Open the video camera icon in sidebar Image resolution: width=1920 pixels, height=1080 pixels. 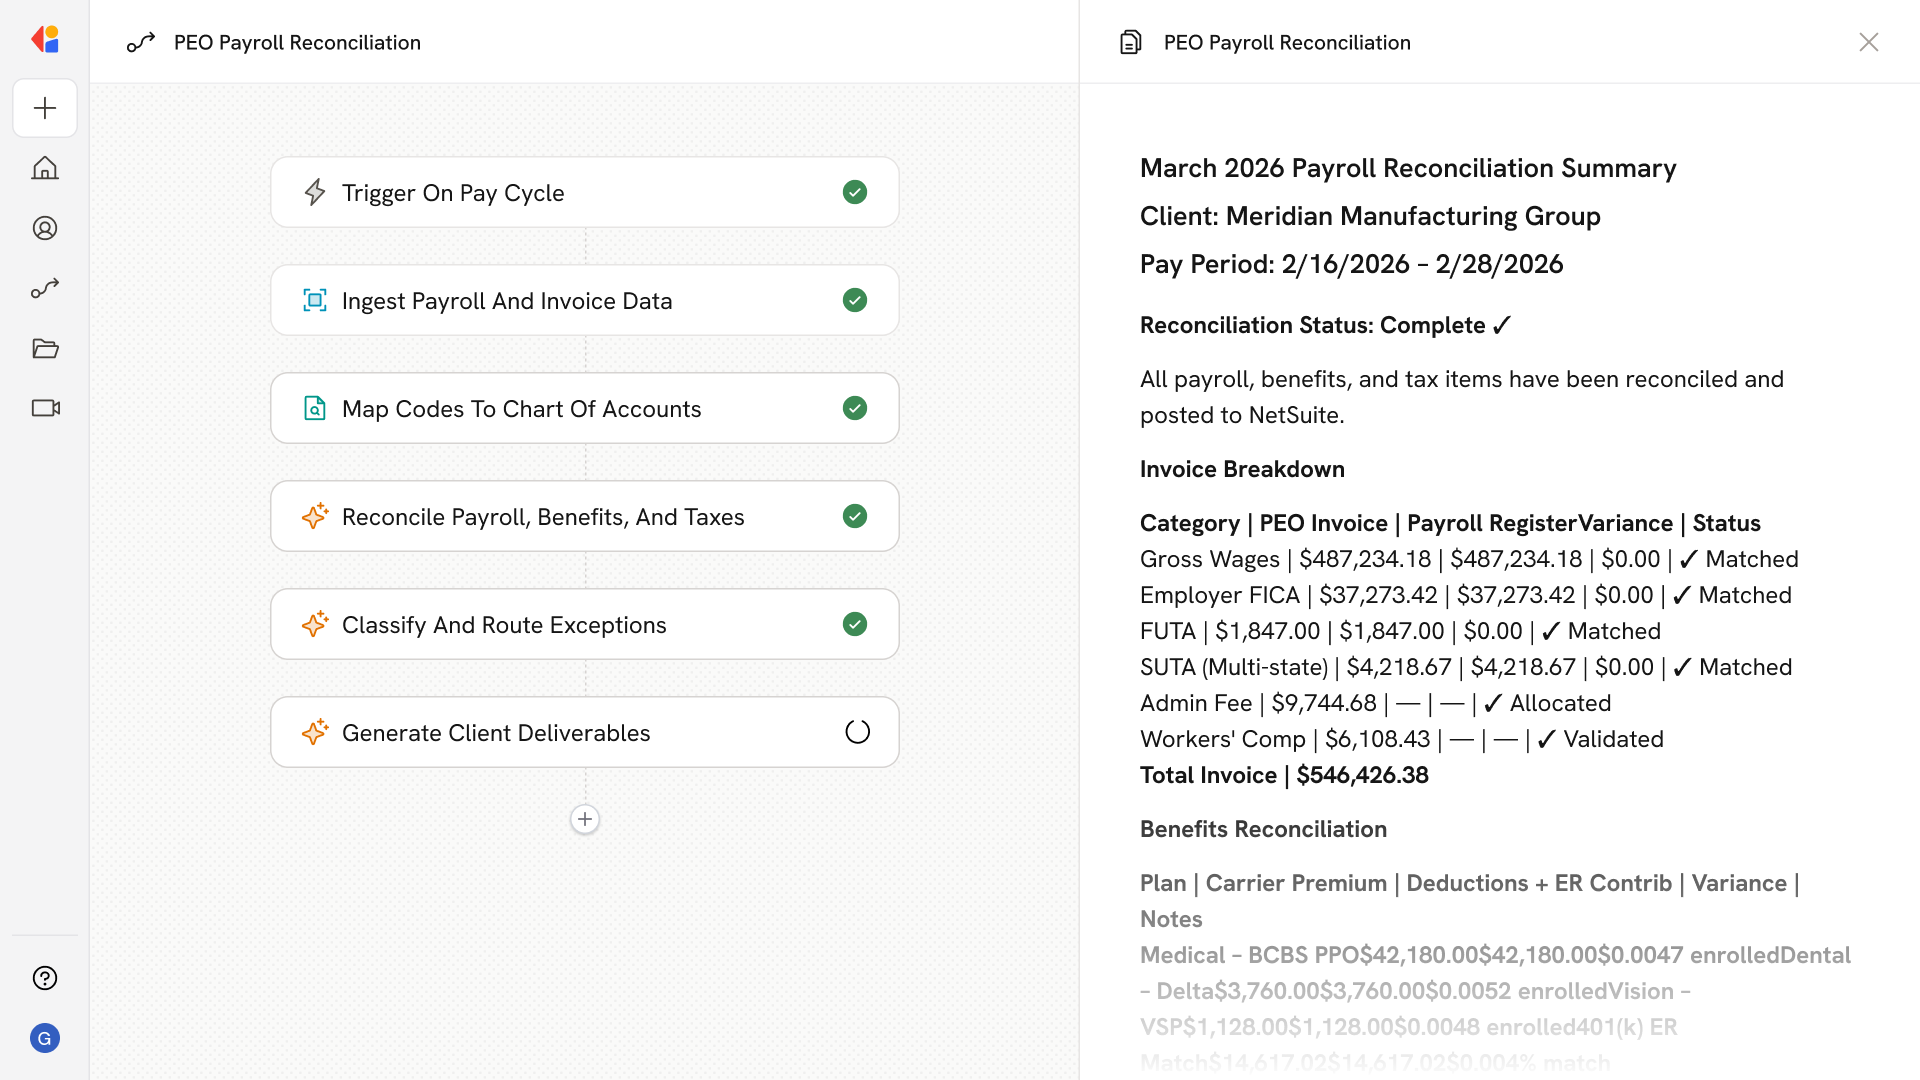coord(45,408)
